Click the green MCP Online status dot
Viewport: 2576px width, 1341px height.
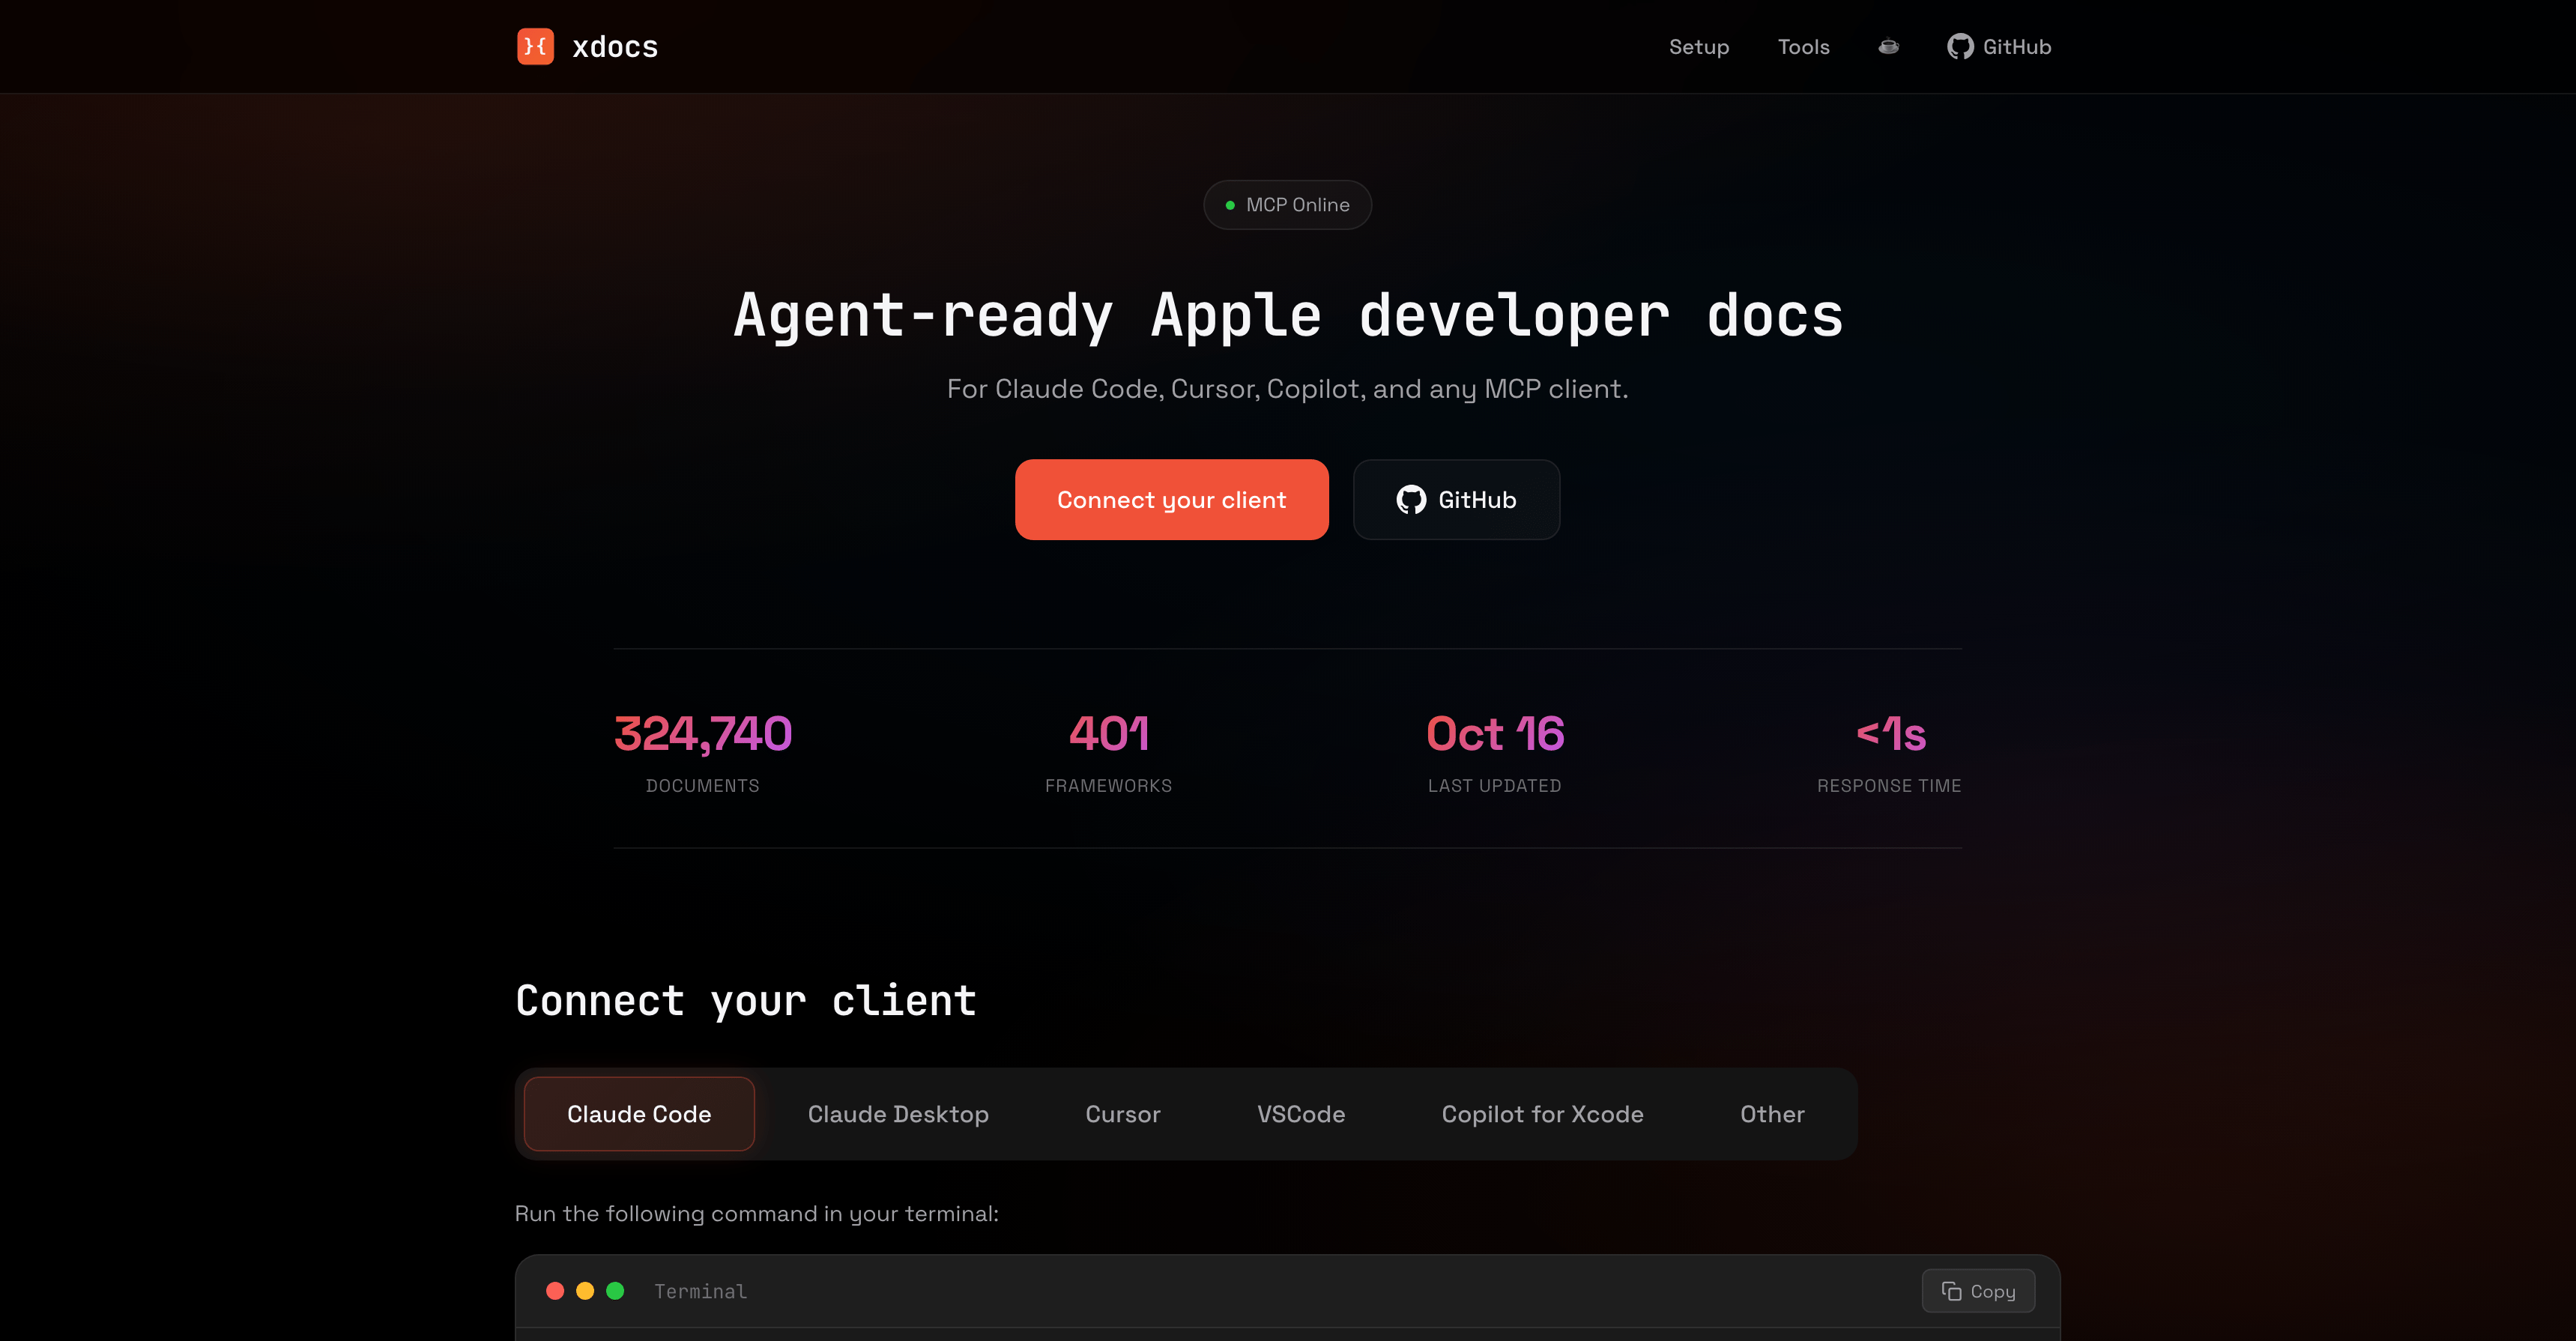tap(1230, 205)
